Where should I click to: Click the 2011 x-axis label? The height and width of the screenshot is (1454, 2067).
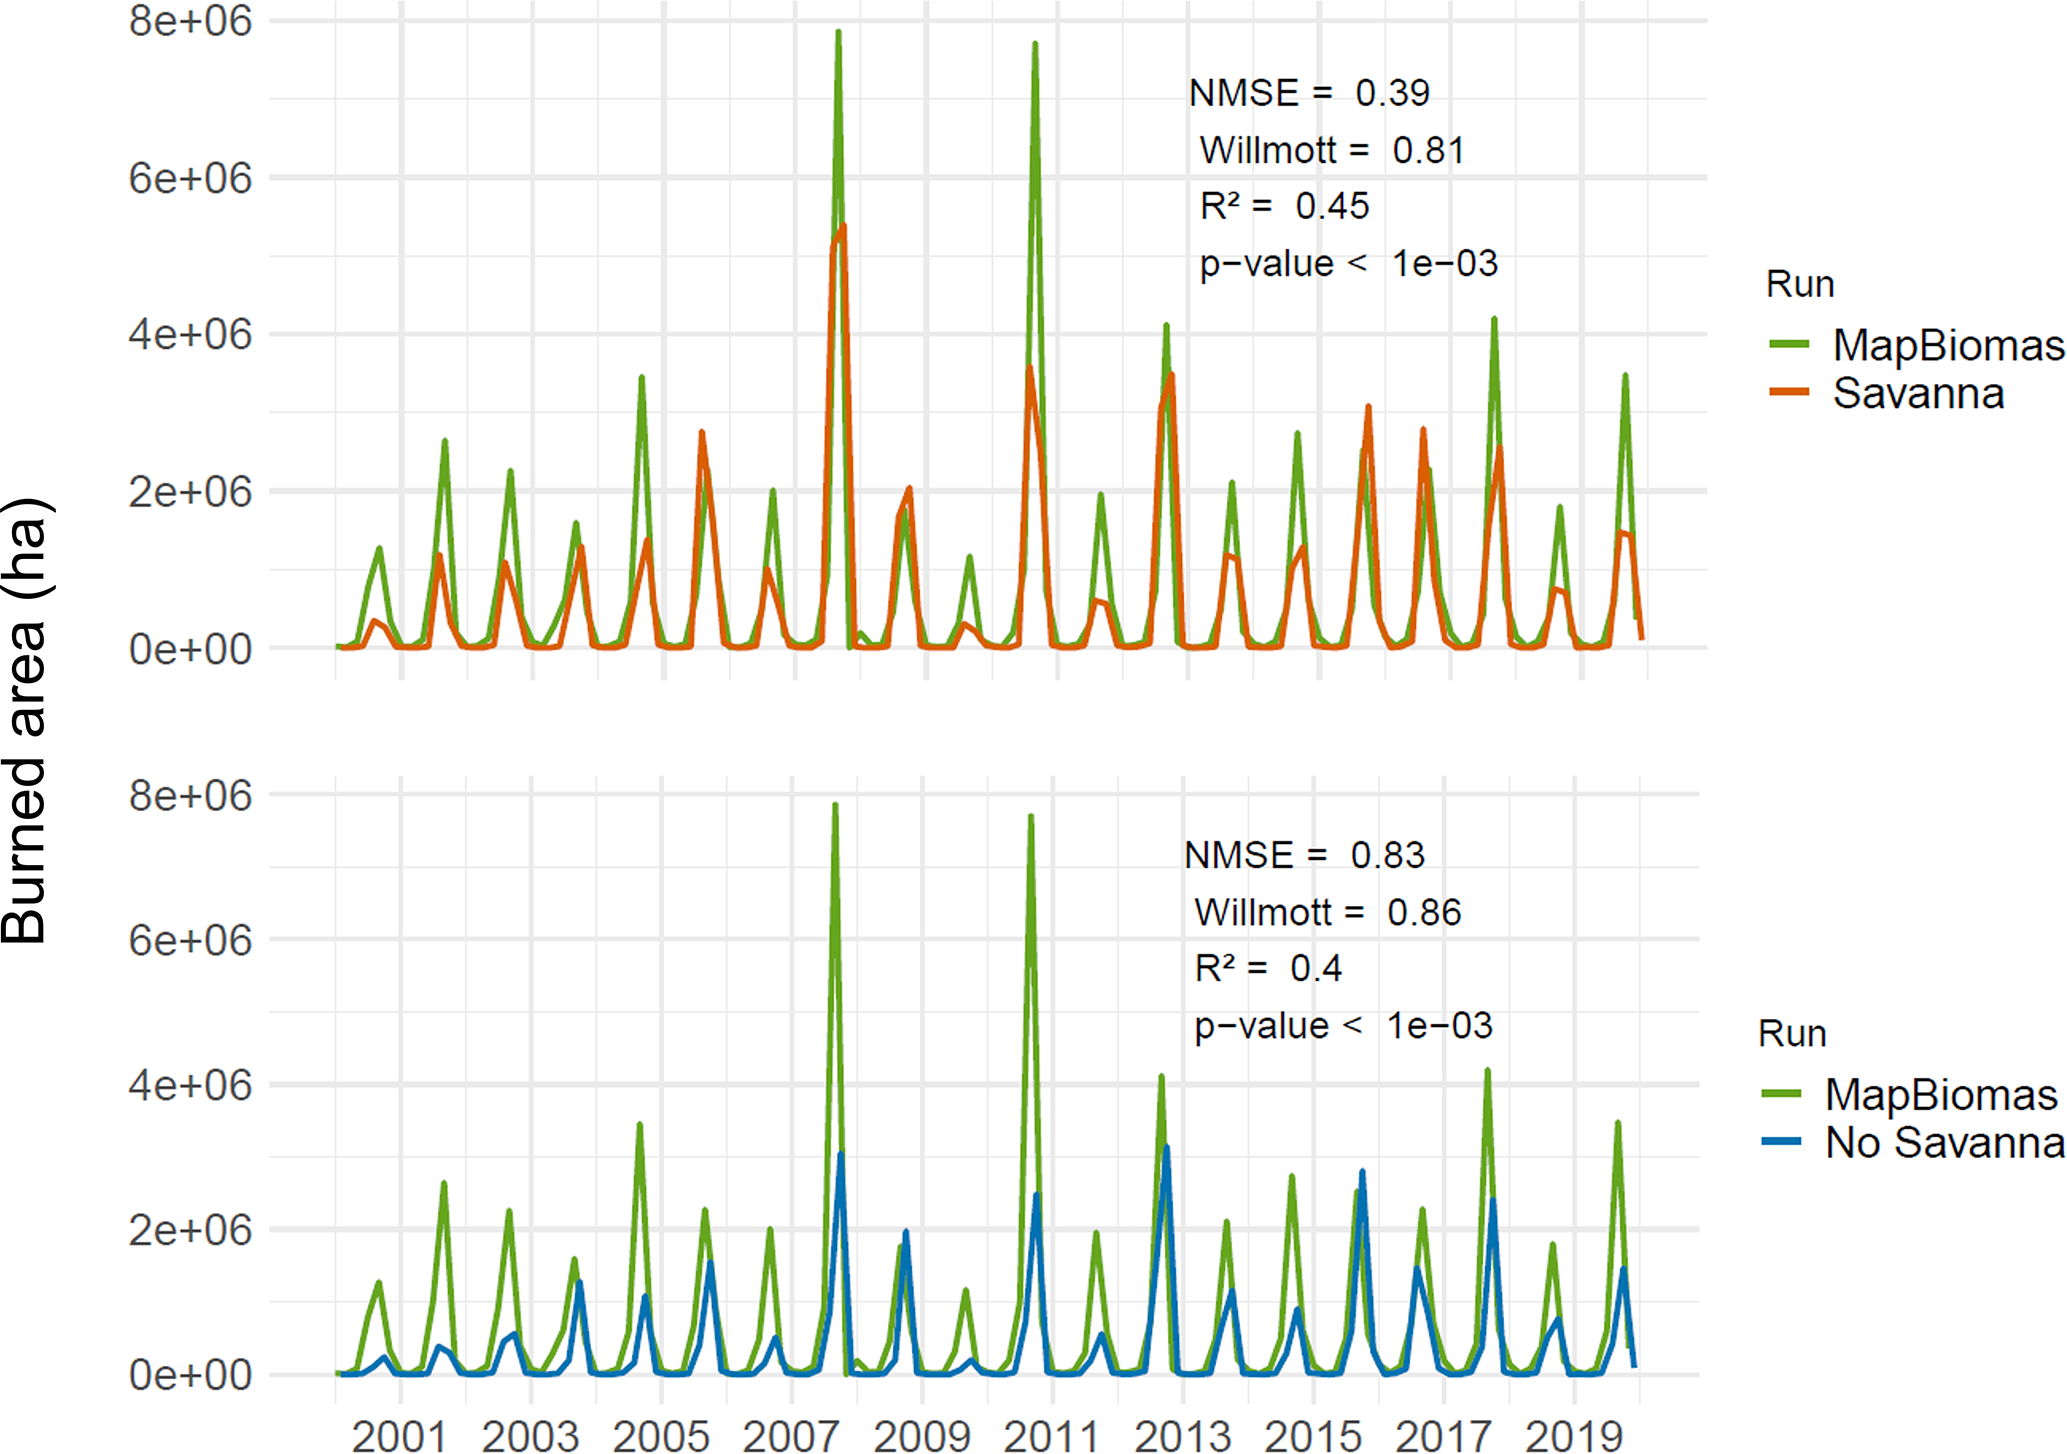pyautogui.click(x=1051, y=1436)
